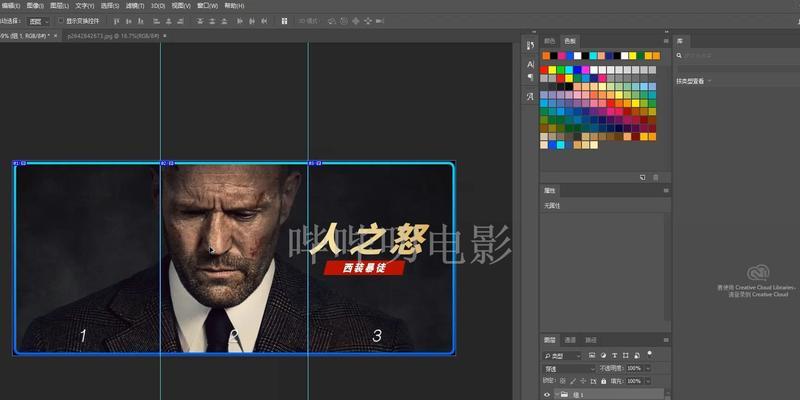Open the 视图(V) menu
Screen dimensions: 800x400
click(181, 6)
